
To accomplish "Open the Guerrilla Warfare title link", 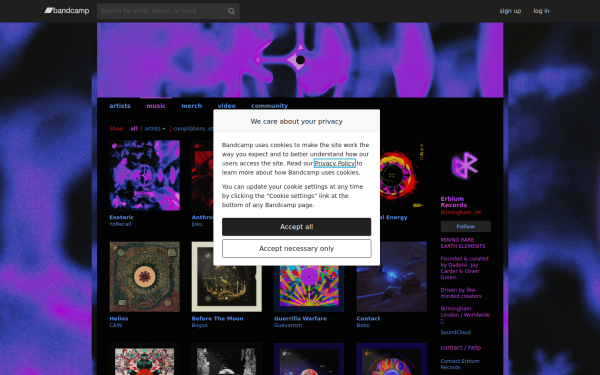I will tap(300, 318).
